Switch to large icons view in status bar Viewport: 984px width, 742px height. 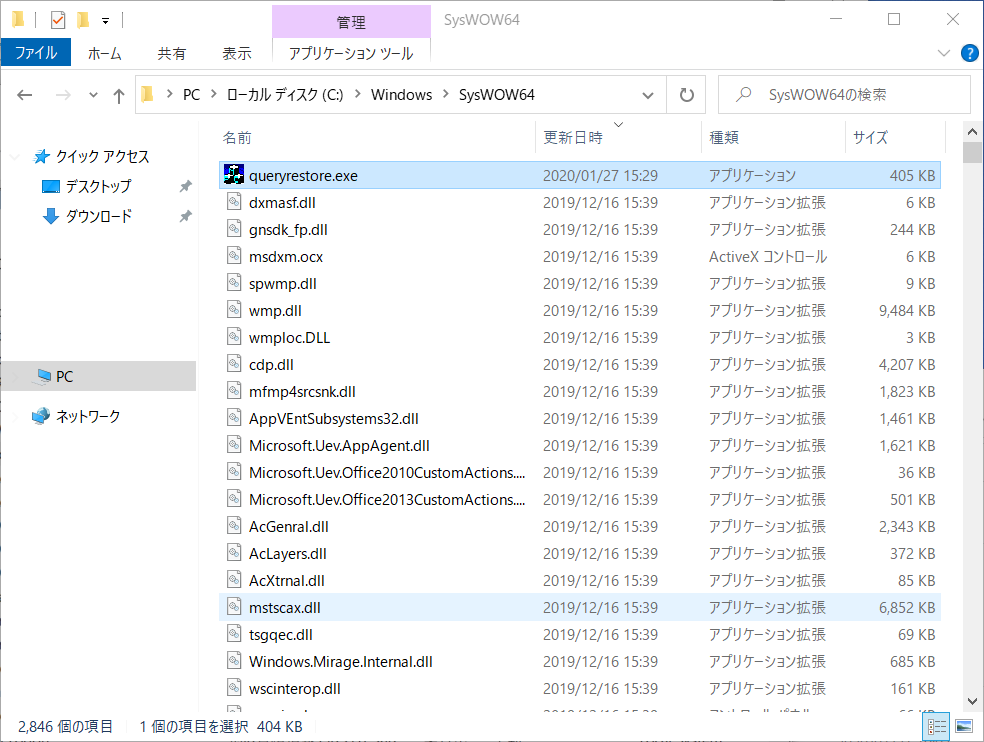(x=963, y=727)
